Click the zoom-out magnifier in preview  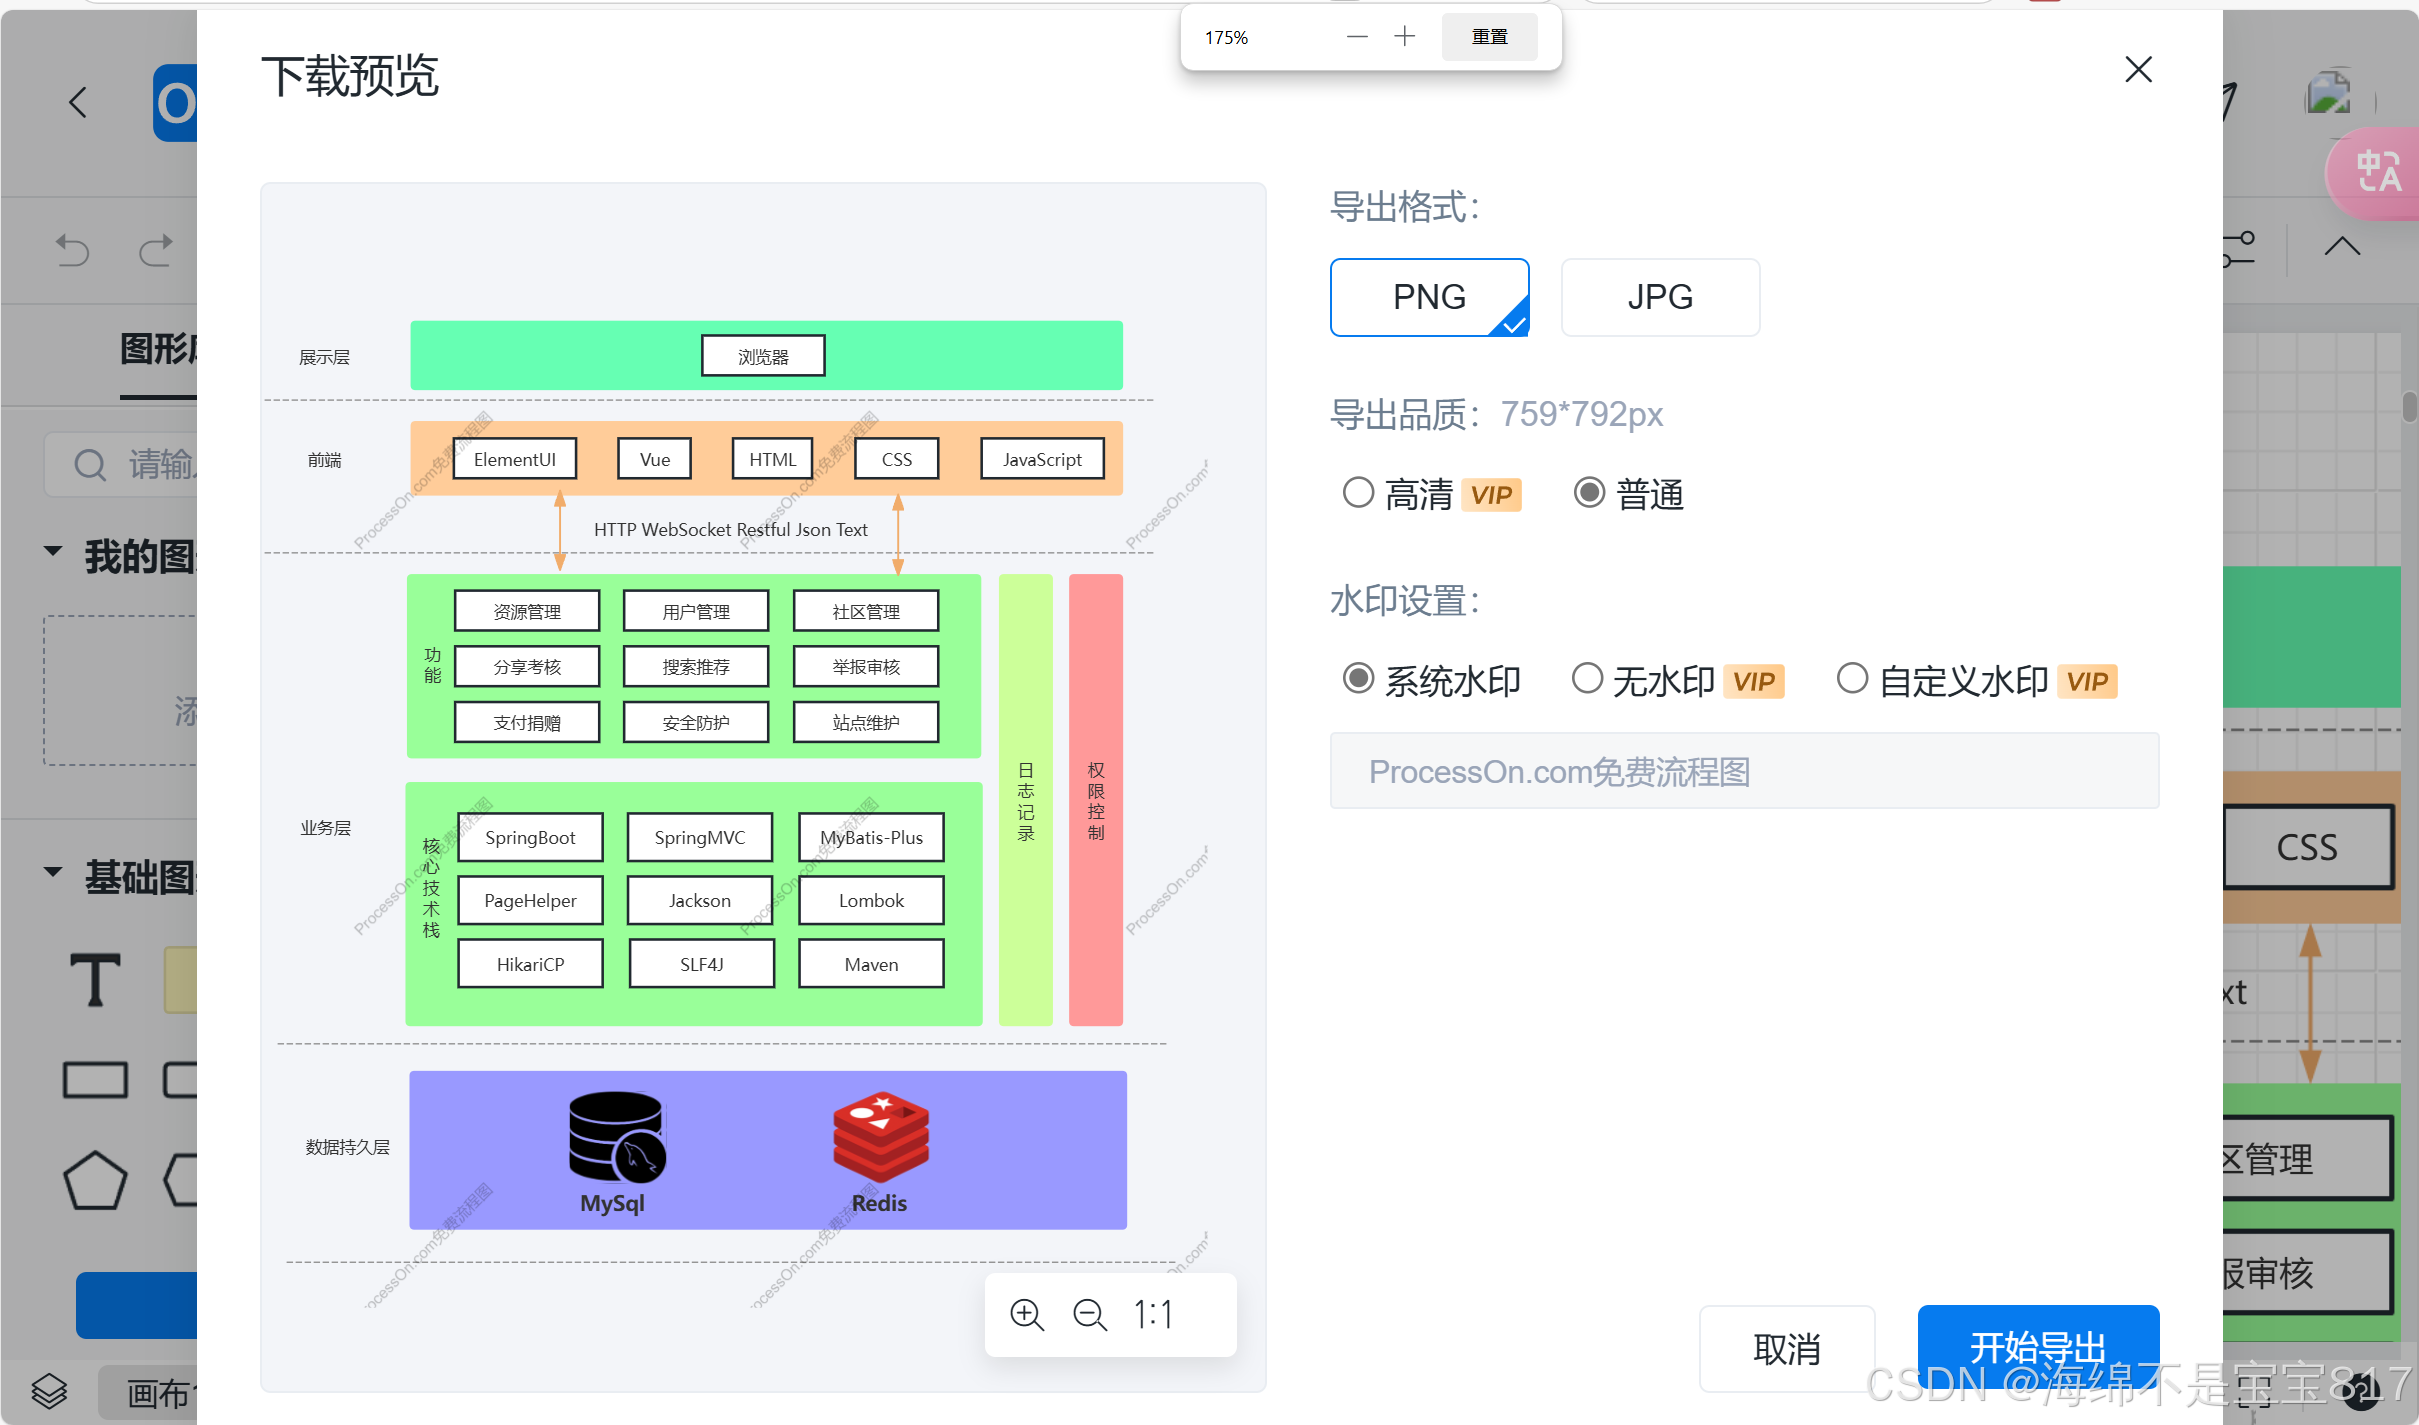click(x=1089, y=1315)
